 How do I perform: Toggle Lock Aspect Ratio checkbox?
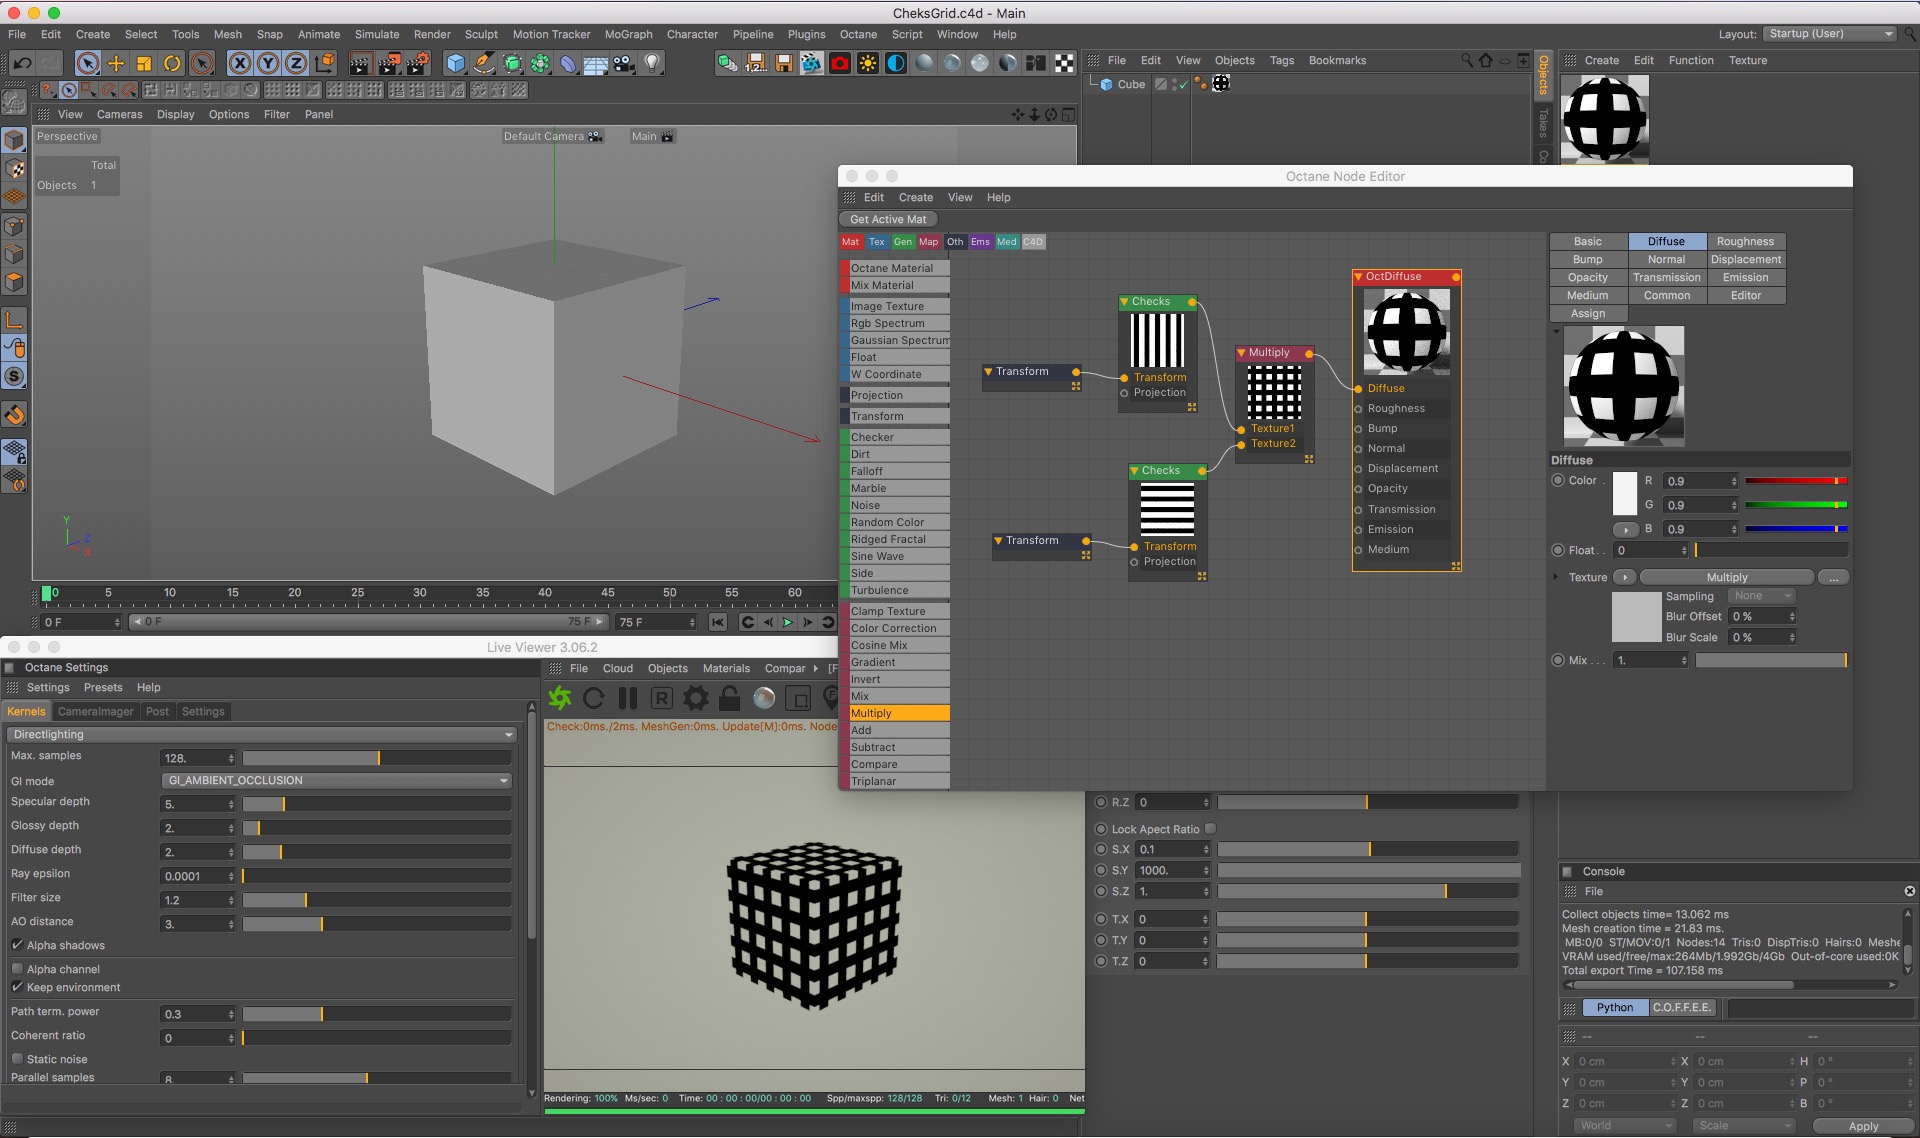coord(1210,829)
